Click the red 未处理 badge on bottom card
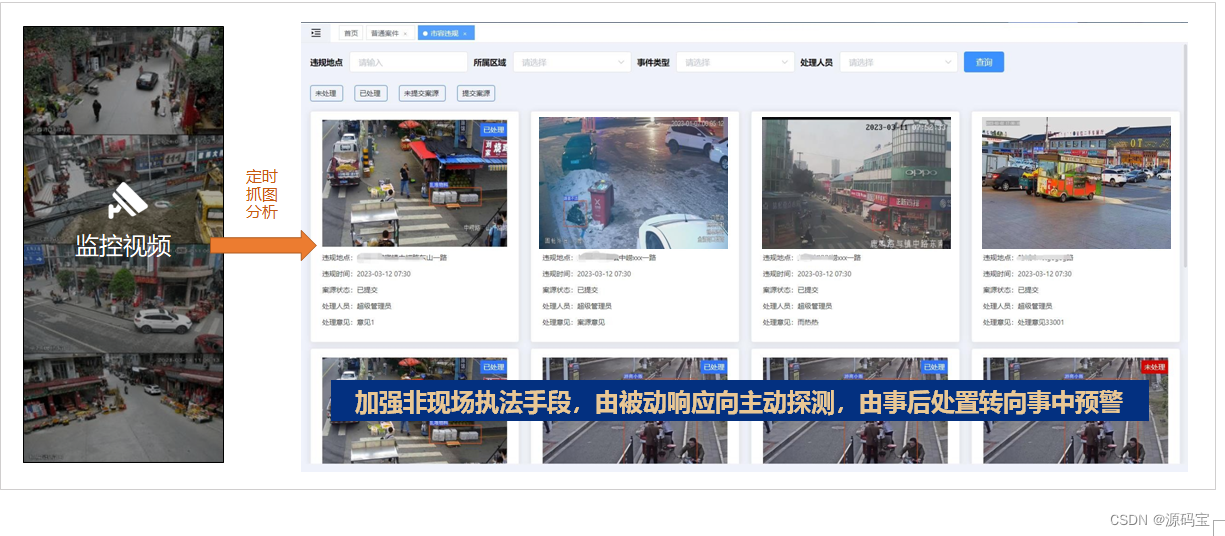The width and height of the screenshot is (1225, 536). pyautogui.click(x=1156, y=367)
